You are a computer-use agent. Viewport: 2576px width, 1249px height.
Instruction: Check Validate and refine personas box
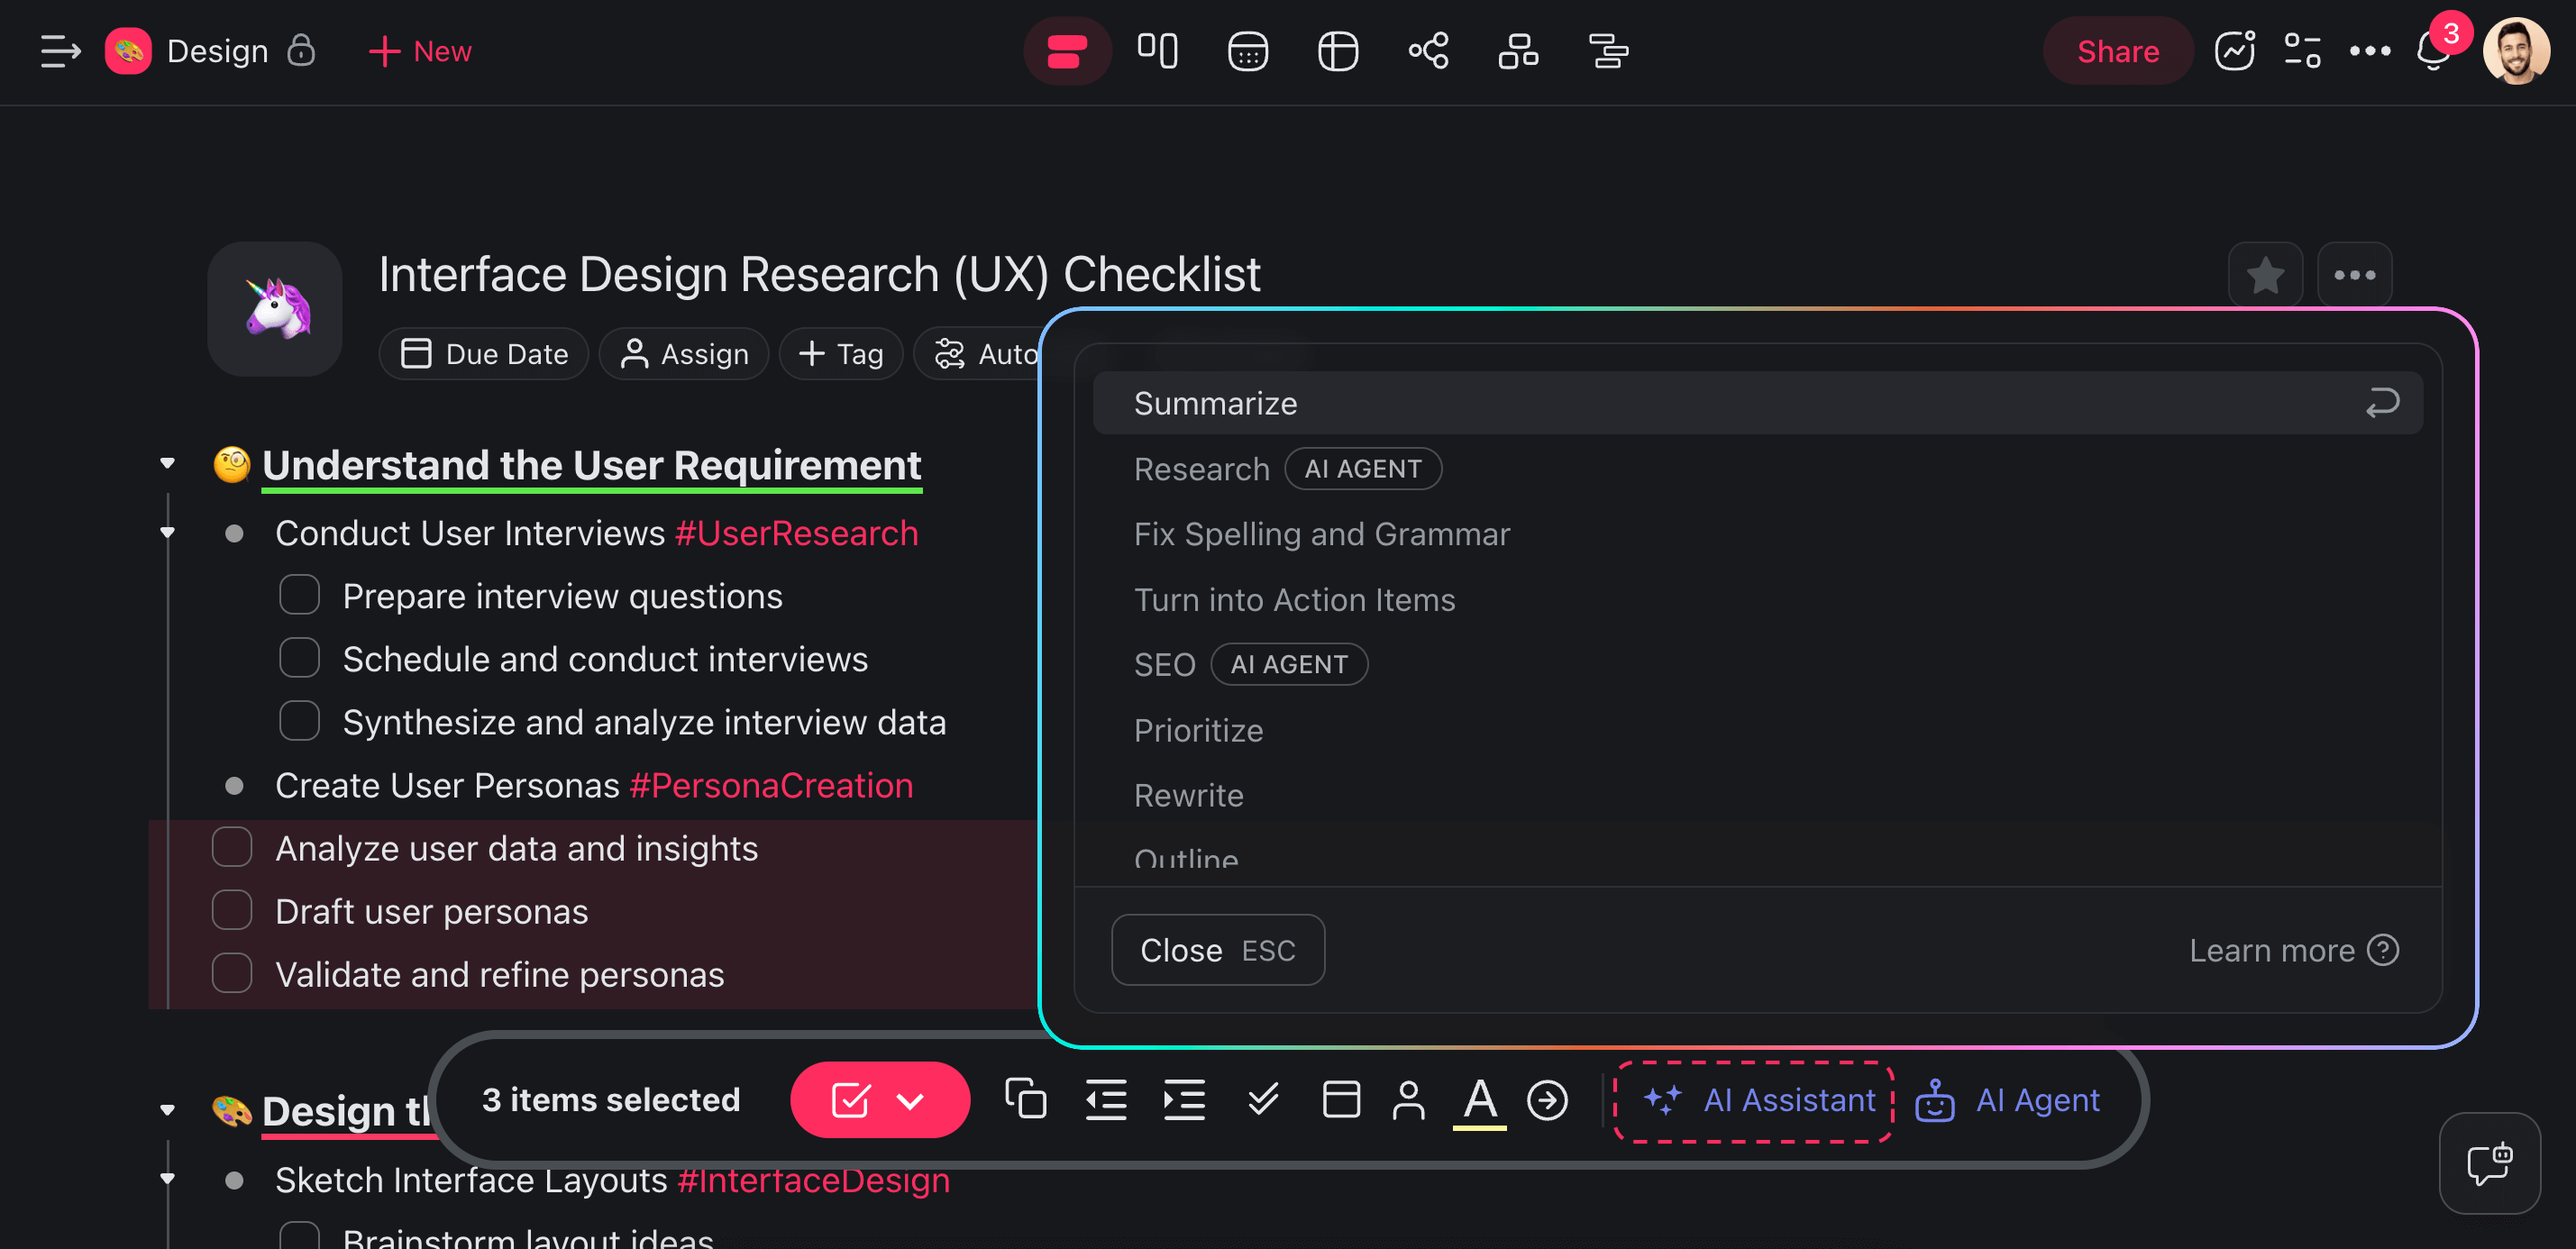[232, 973]
